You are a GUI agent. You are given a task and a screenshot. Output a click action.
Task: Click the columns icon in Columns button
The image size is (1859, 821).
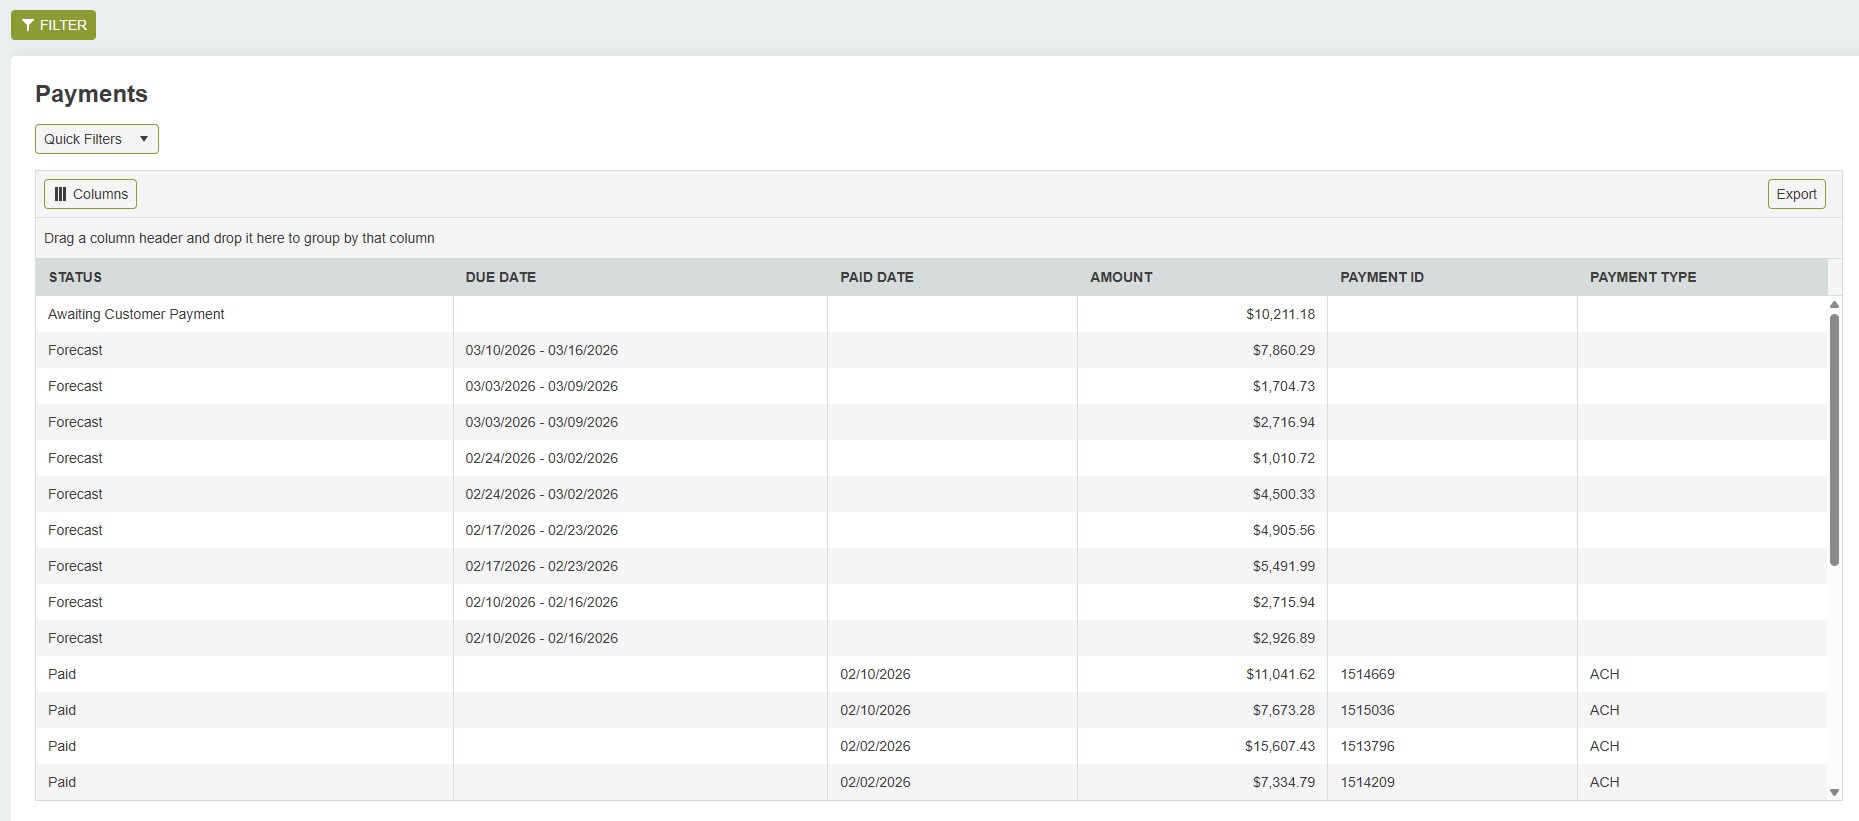click(60, 194)
